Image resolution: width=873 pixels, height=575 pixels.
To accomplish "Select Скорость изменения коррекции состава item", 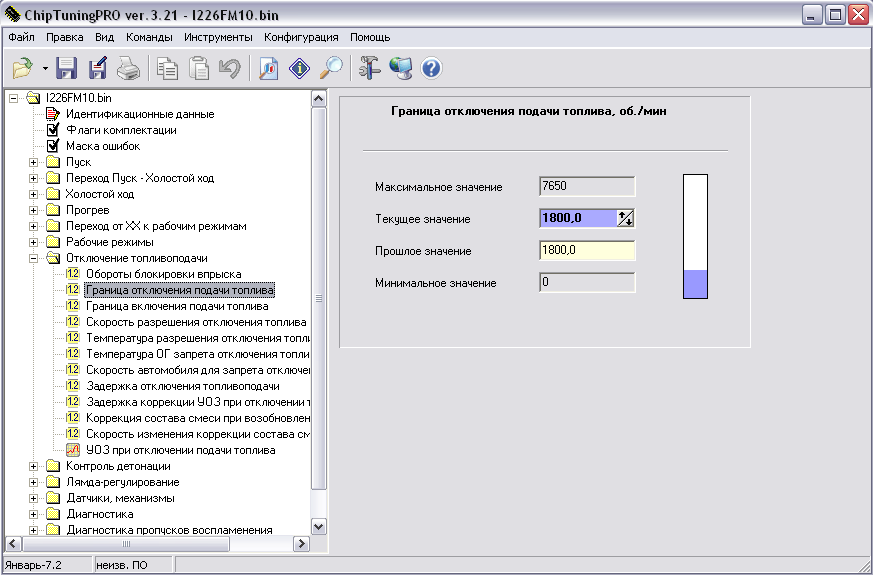I will pyautogui.click(x=198, y=435).
